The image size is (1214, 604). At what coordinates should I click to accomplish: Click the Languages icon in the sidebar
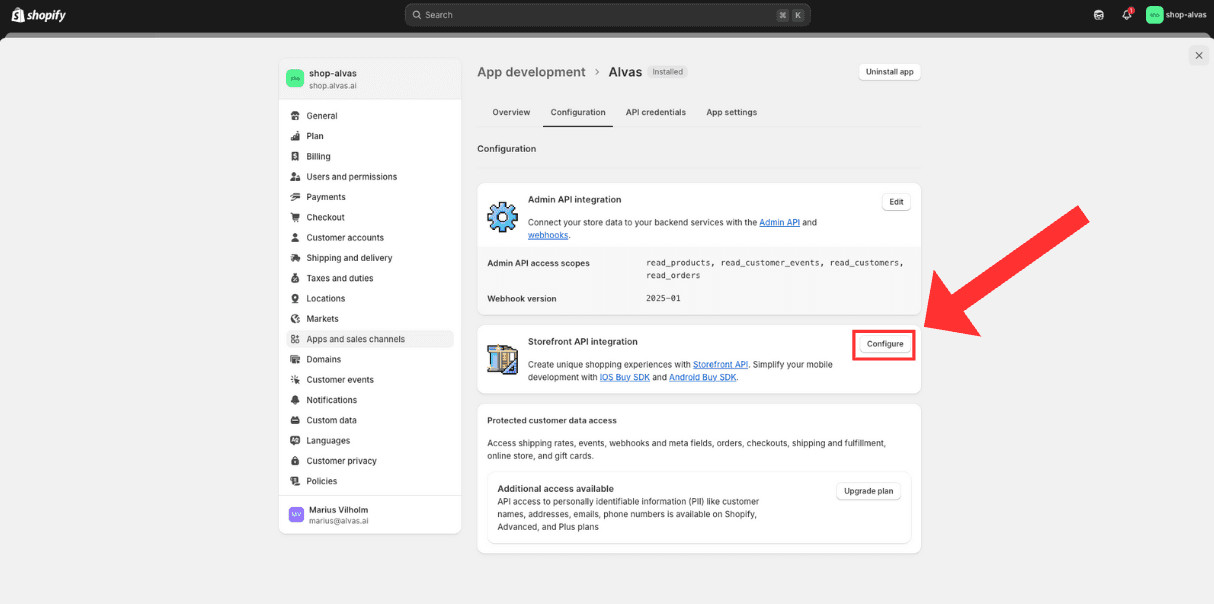pos(295,441)
